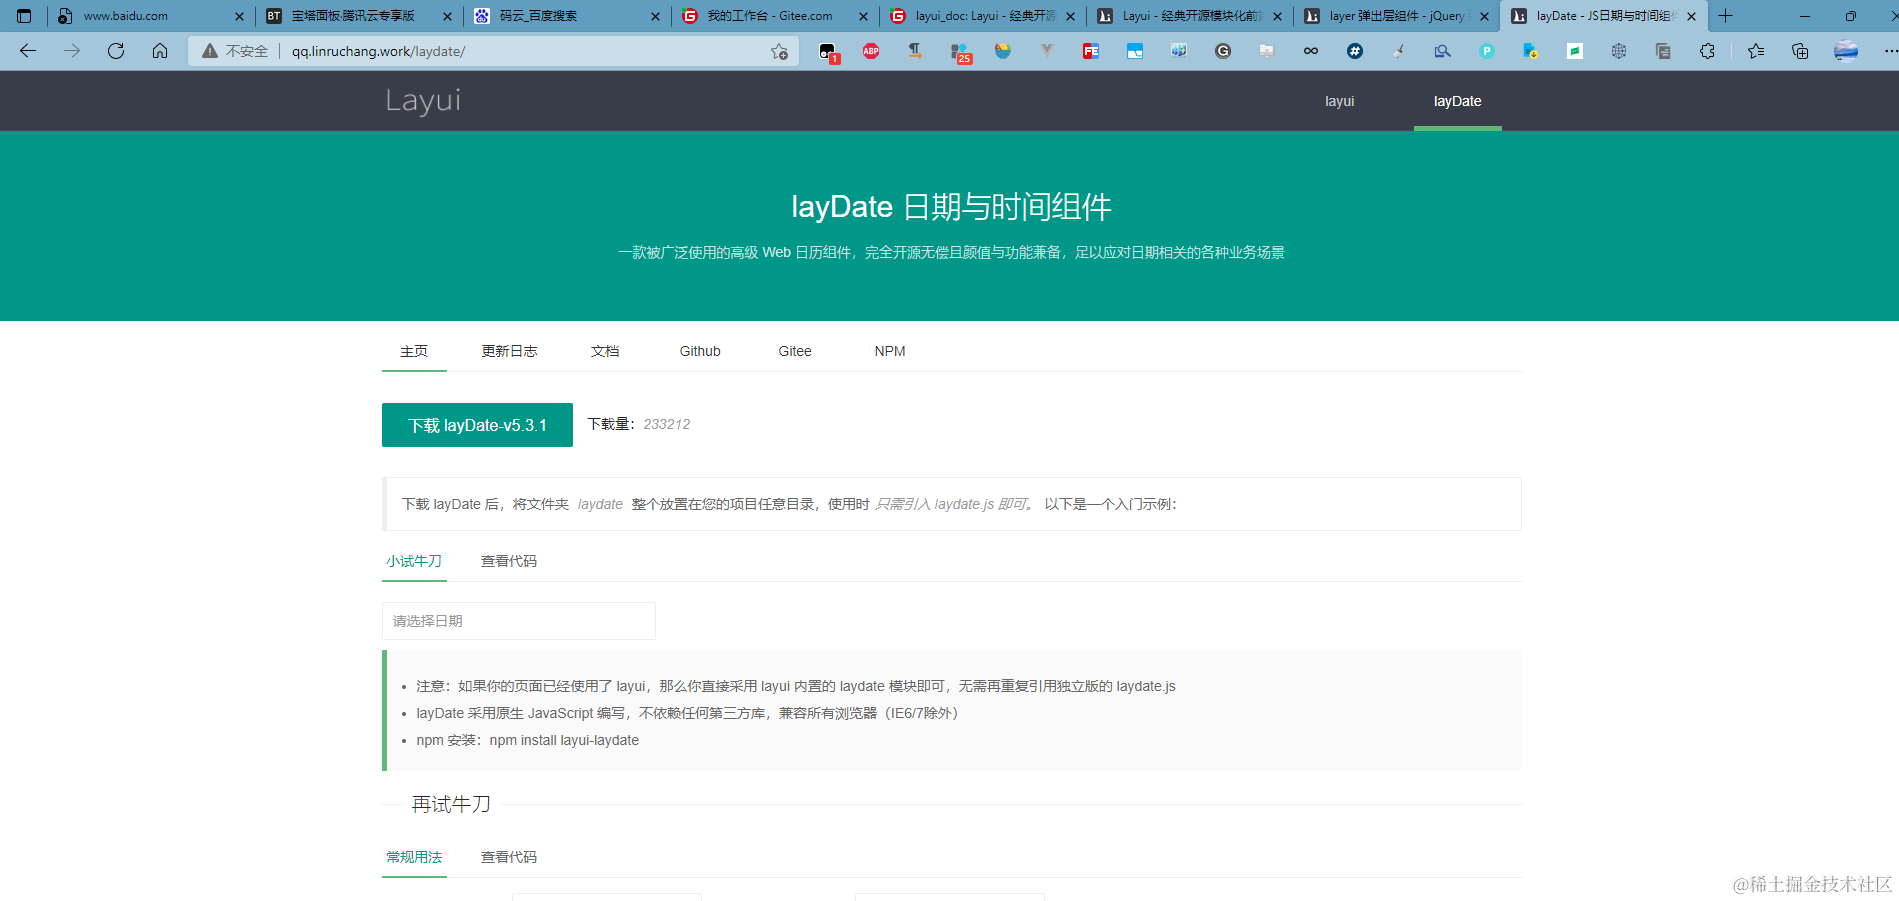Open the Favorites star icon in toolbar
The width and height of the screenshot is (1899, 901).
pyautogui.click(x=1755, y=51)
